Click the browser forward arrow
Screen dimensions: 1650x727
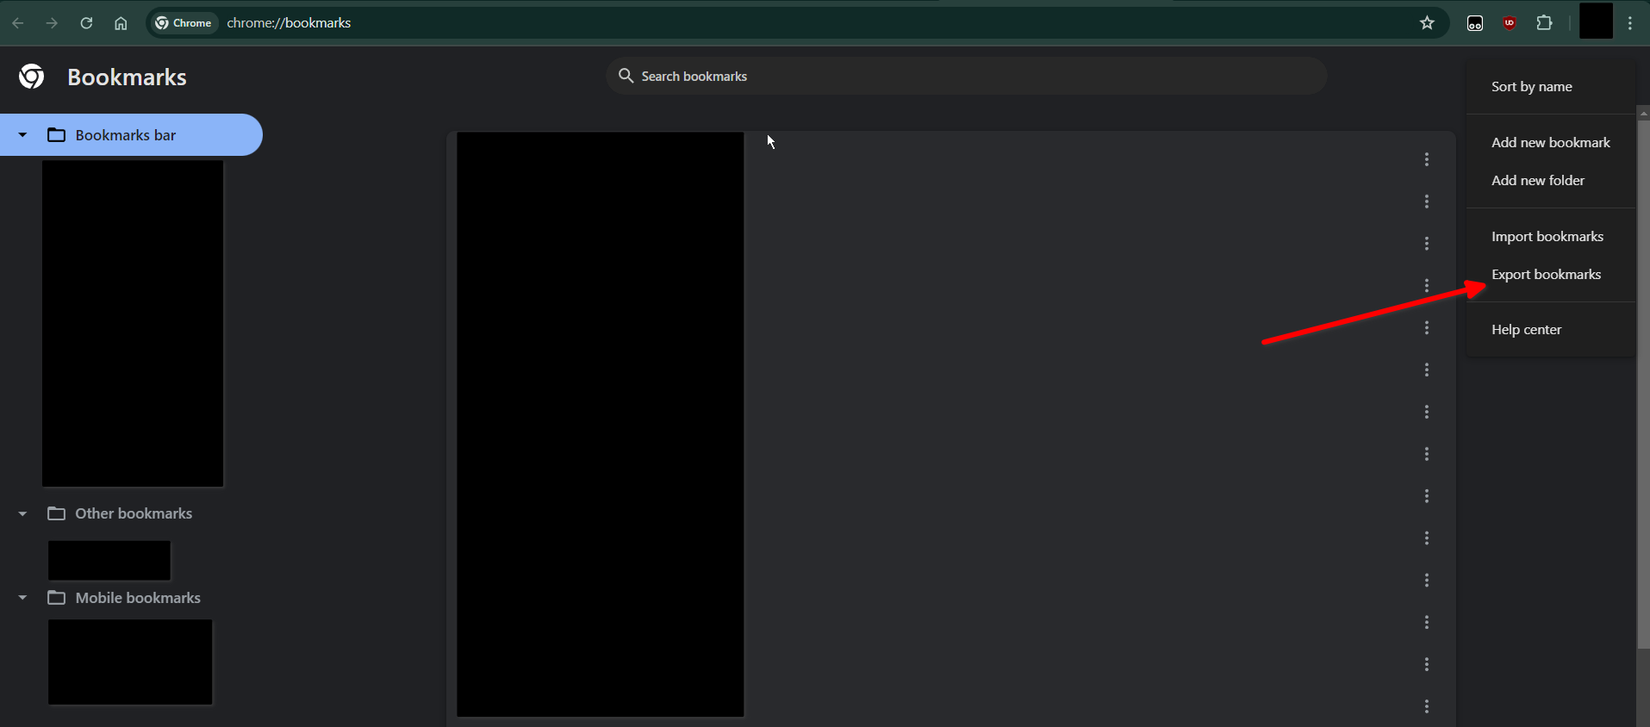pos(52,23)
